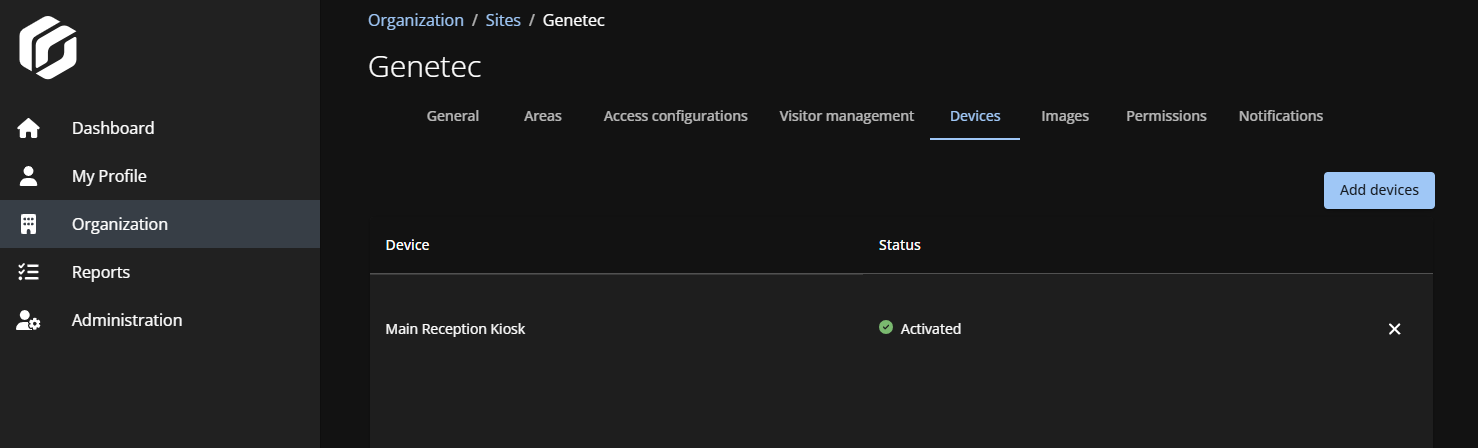The width and height of the screenshot is (1478, 448).
Task: Switch to the General tab
Action: click(x=452, y=116)
